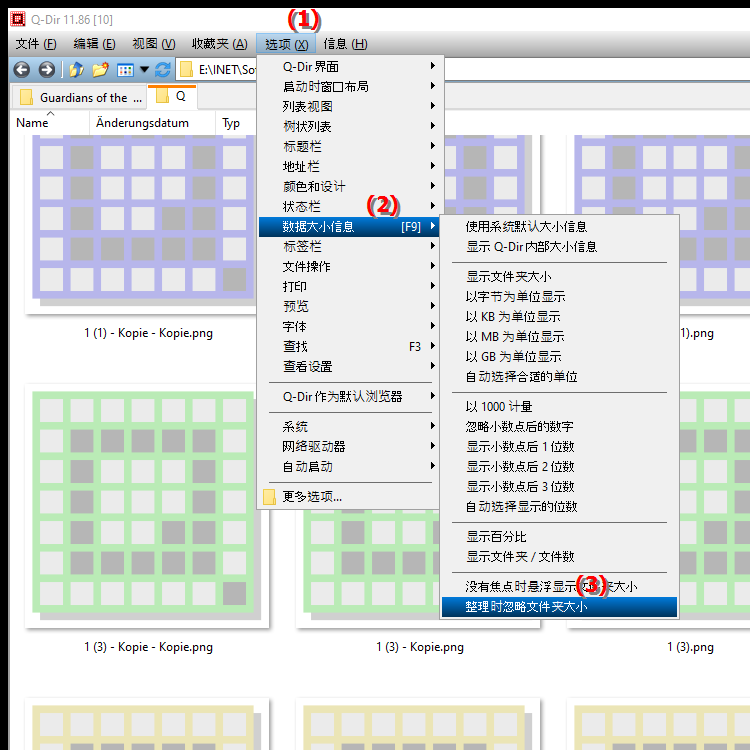Choose 忽略小数点后的数字
The image size is (750, 750).
point(559,426)
